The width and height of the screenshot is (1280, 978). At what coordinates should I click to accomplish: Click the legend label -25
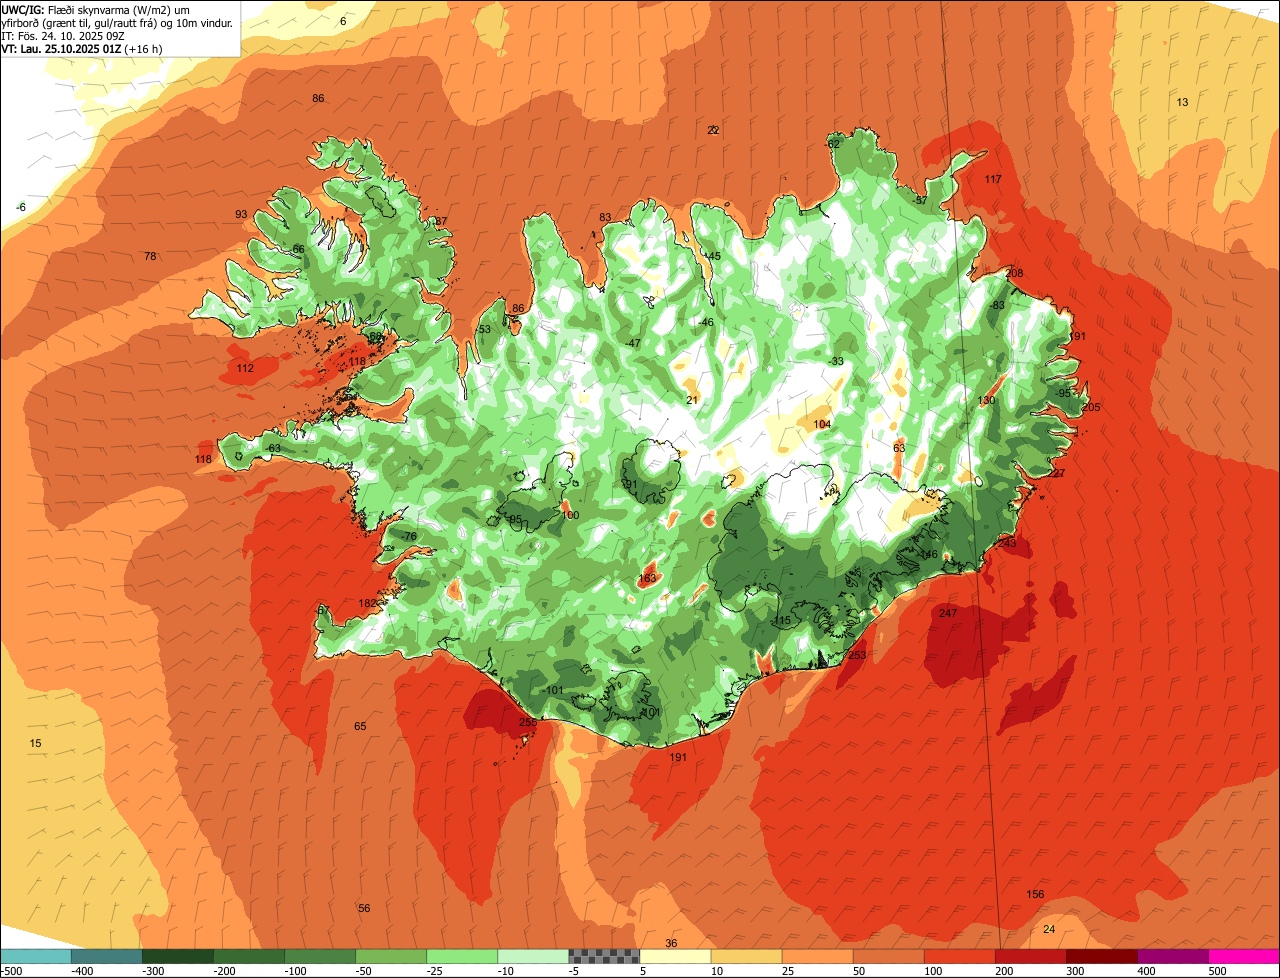[437, 970]
